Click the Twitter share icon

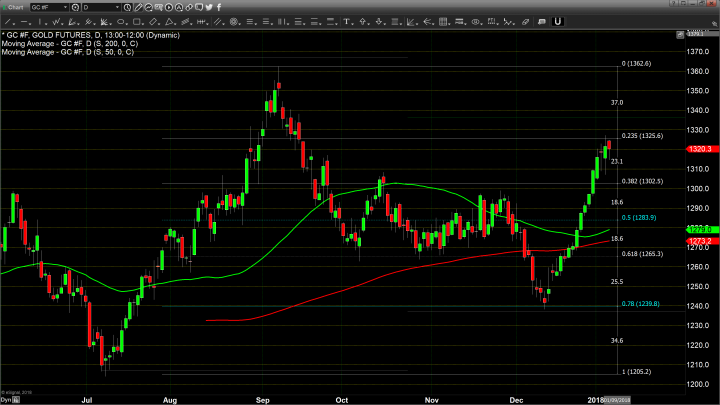click(209, 7)
